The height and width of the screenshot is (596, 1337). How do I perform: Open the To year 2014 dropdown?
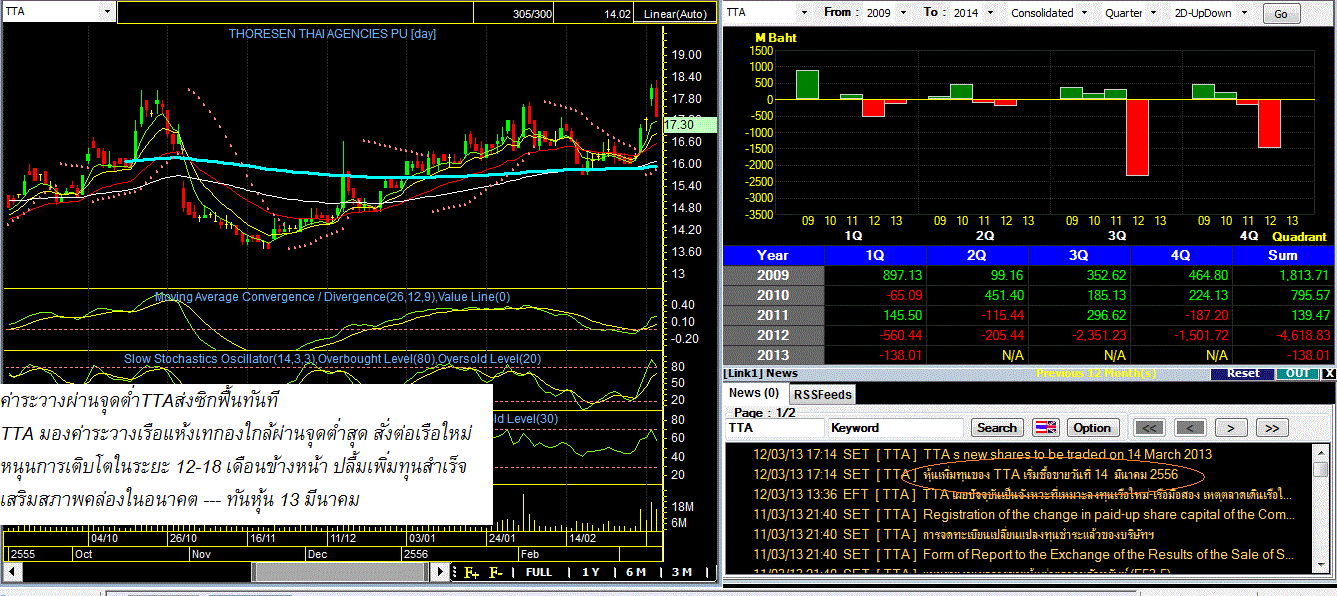[x=988, y=13]
